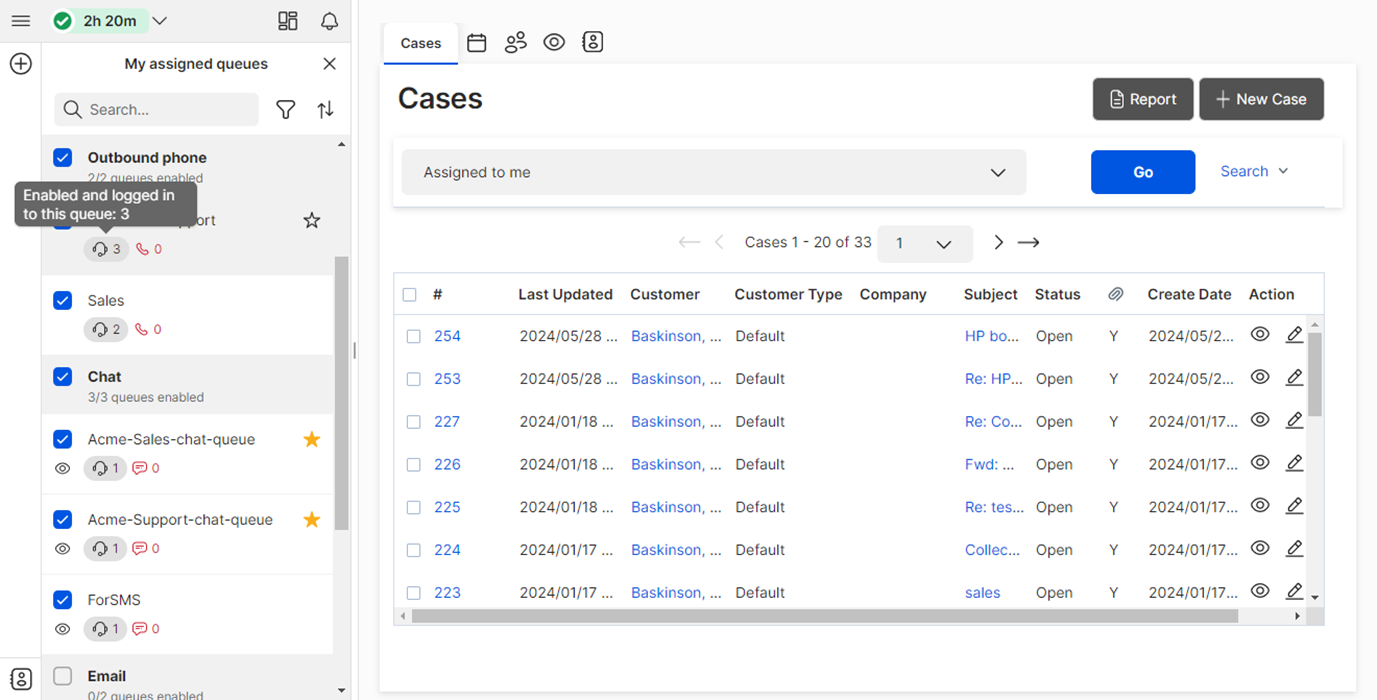This screenshot has width=1377, height=700.
Task: Uncheck the Chat queue group
Action: point(63,376)
